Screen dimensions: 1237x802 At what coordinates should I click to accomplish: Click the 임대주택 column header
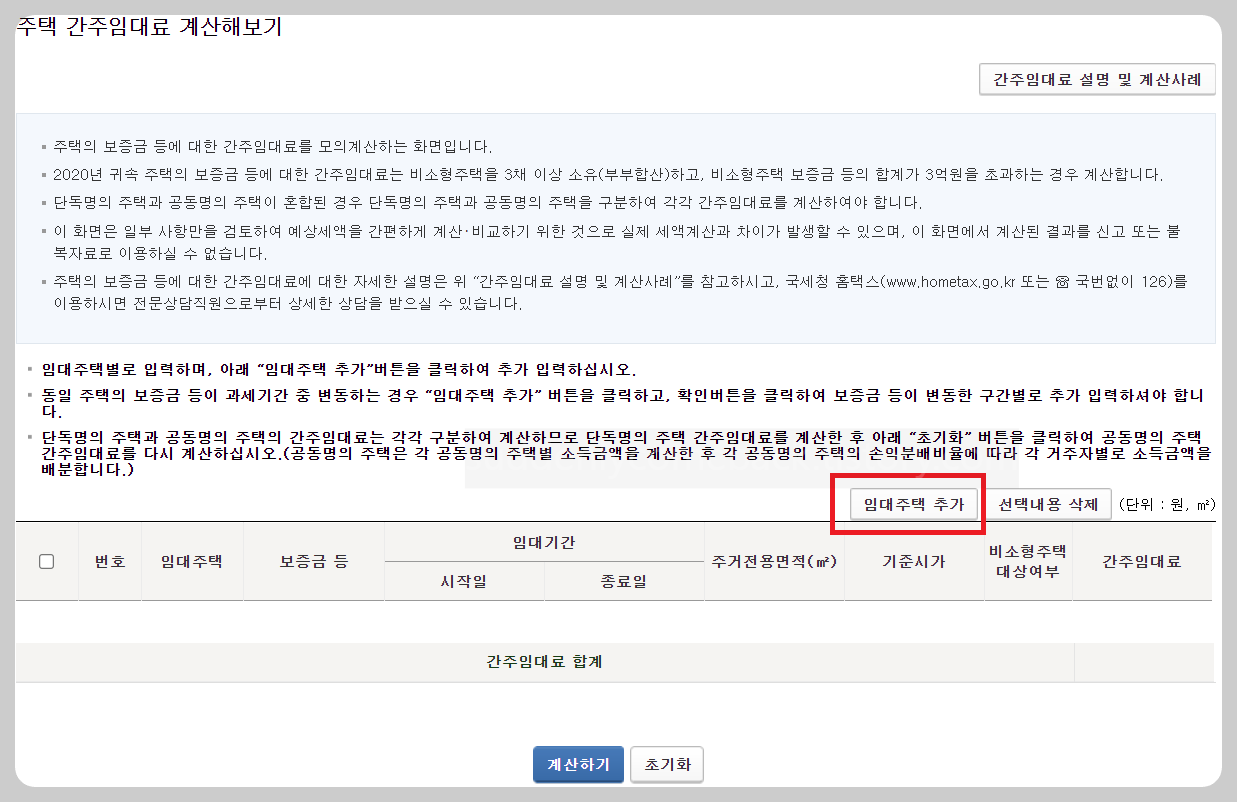pyautogui.click(x=192, y=561)
